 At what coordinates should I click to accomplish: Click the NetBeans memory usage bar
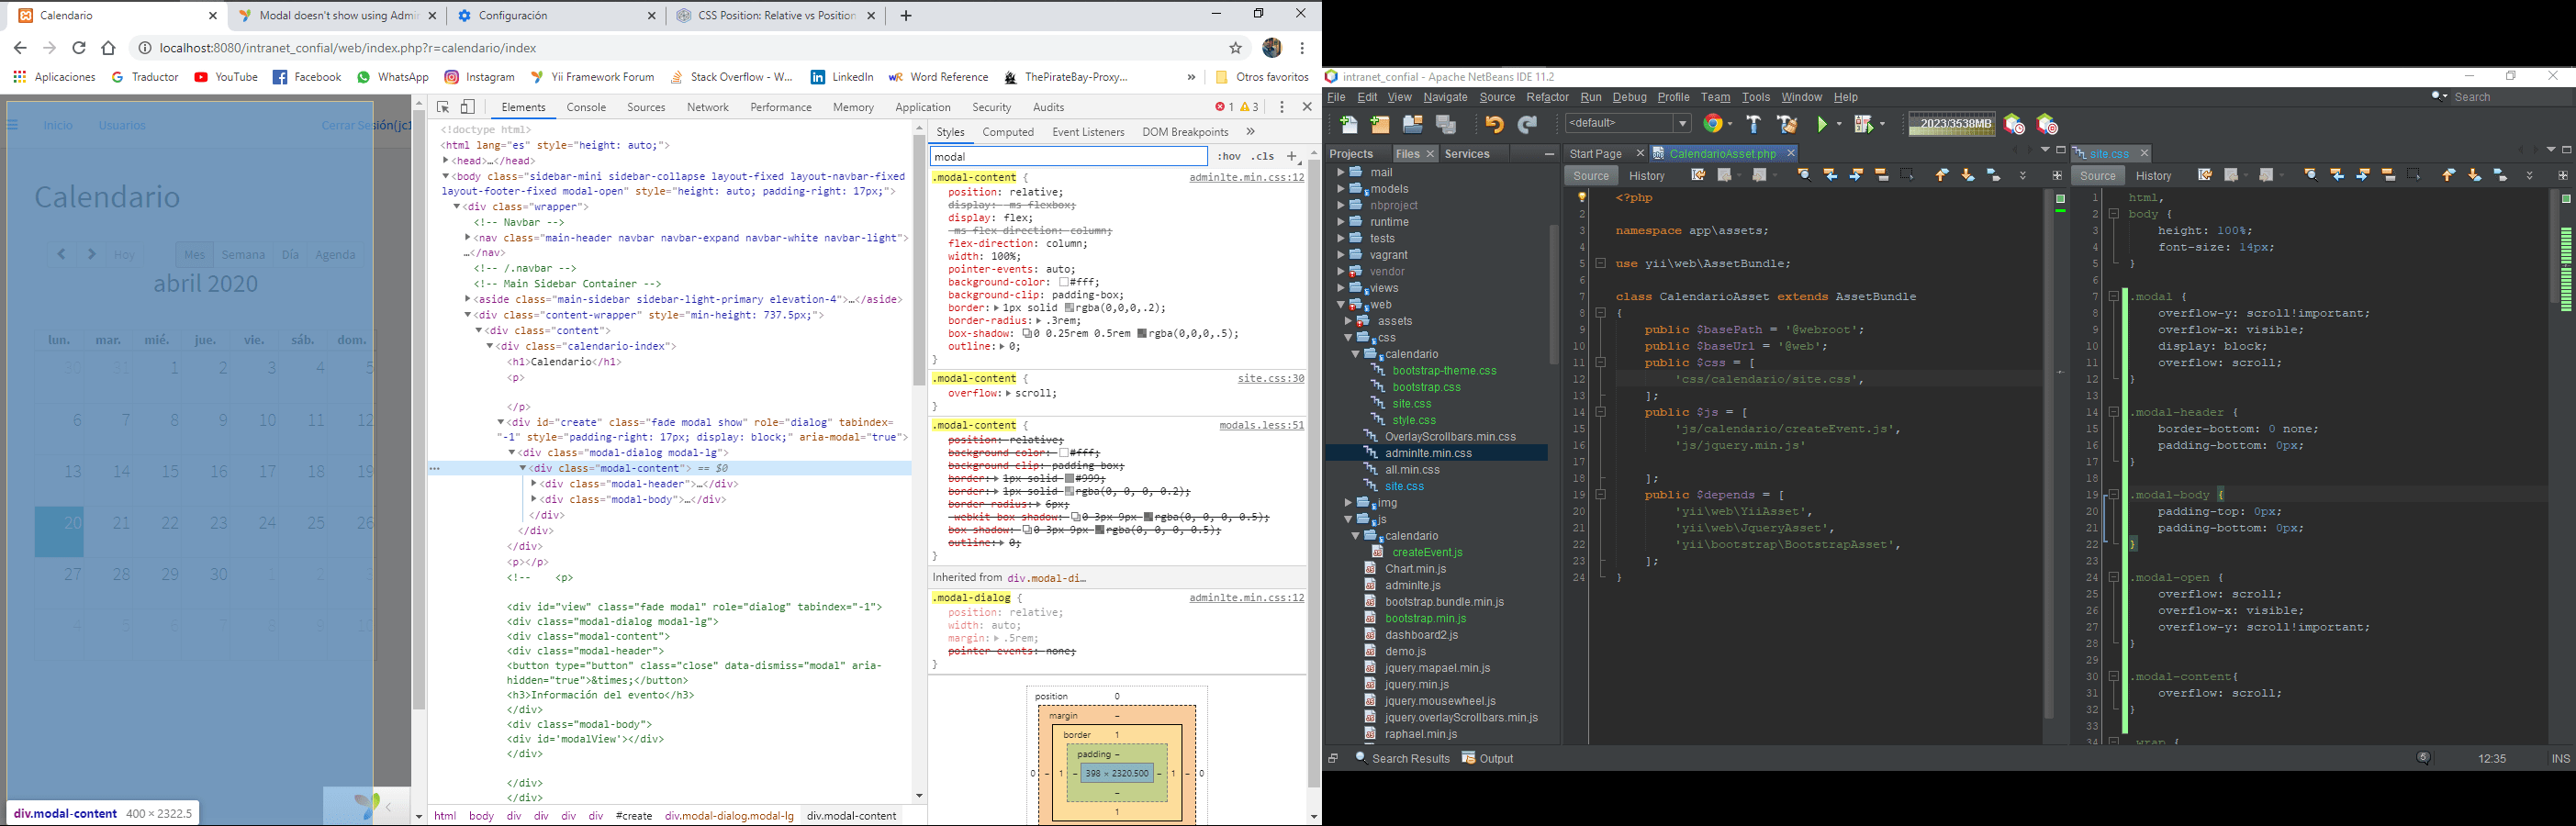coord(1950,124)
